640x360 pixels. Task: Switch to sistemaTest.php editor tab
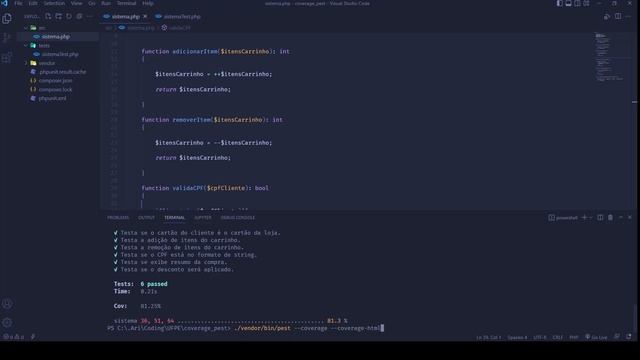(x=178, y=16)
